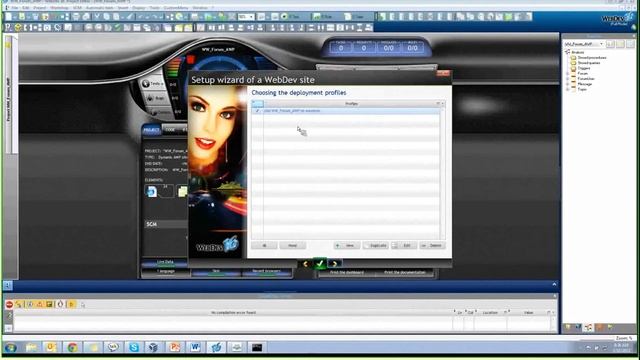This screenshot has height=360, width=640.
Task: Open the command prompt taskbar icon
Action: [x=257, y=347]
